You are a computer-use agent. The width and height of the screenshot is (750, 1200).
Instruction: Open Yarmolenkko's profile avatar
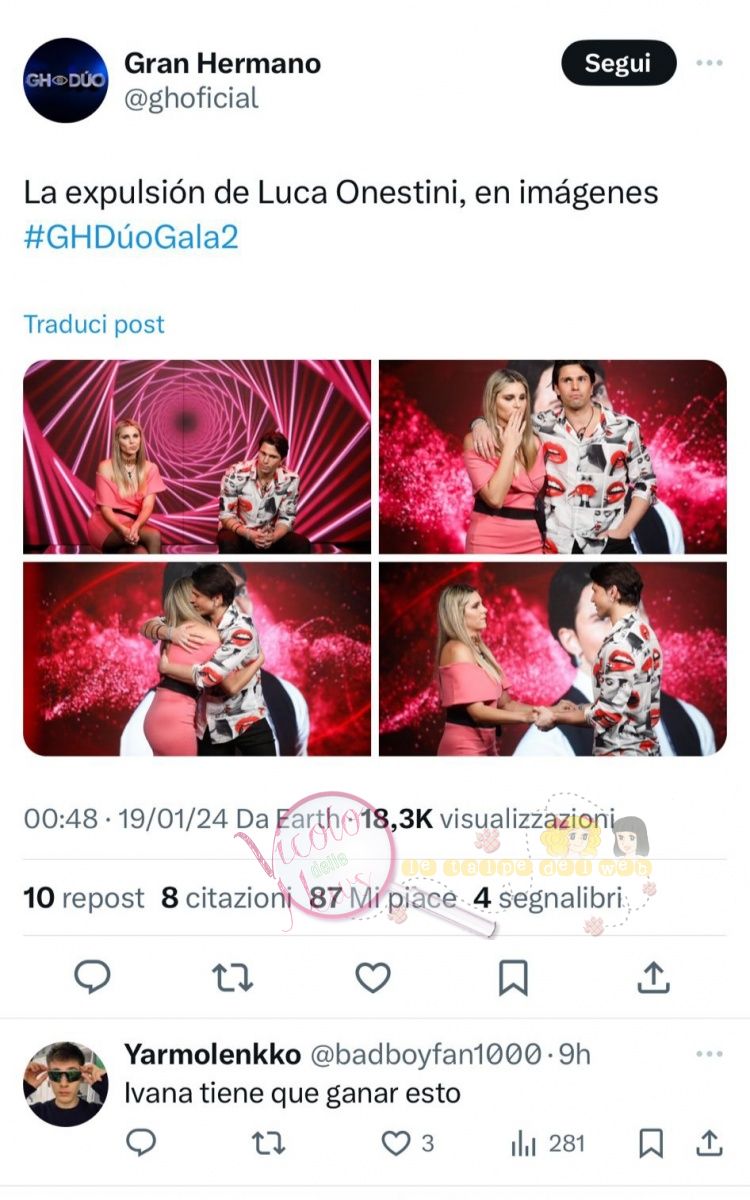(65, 1084)
